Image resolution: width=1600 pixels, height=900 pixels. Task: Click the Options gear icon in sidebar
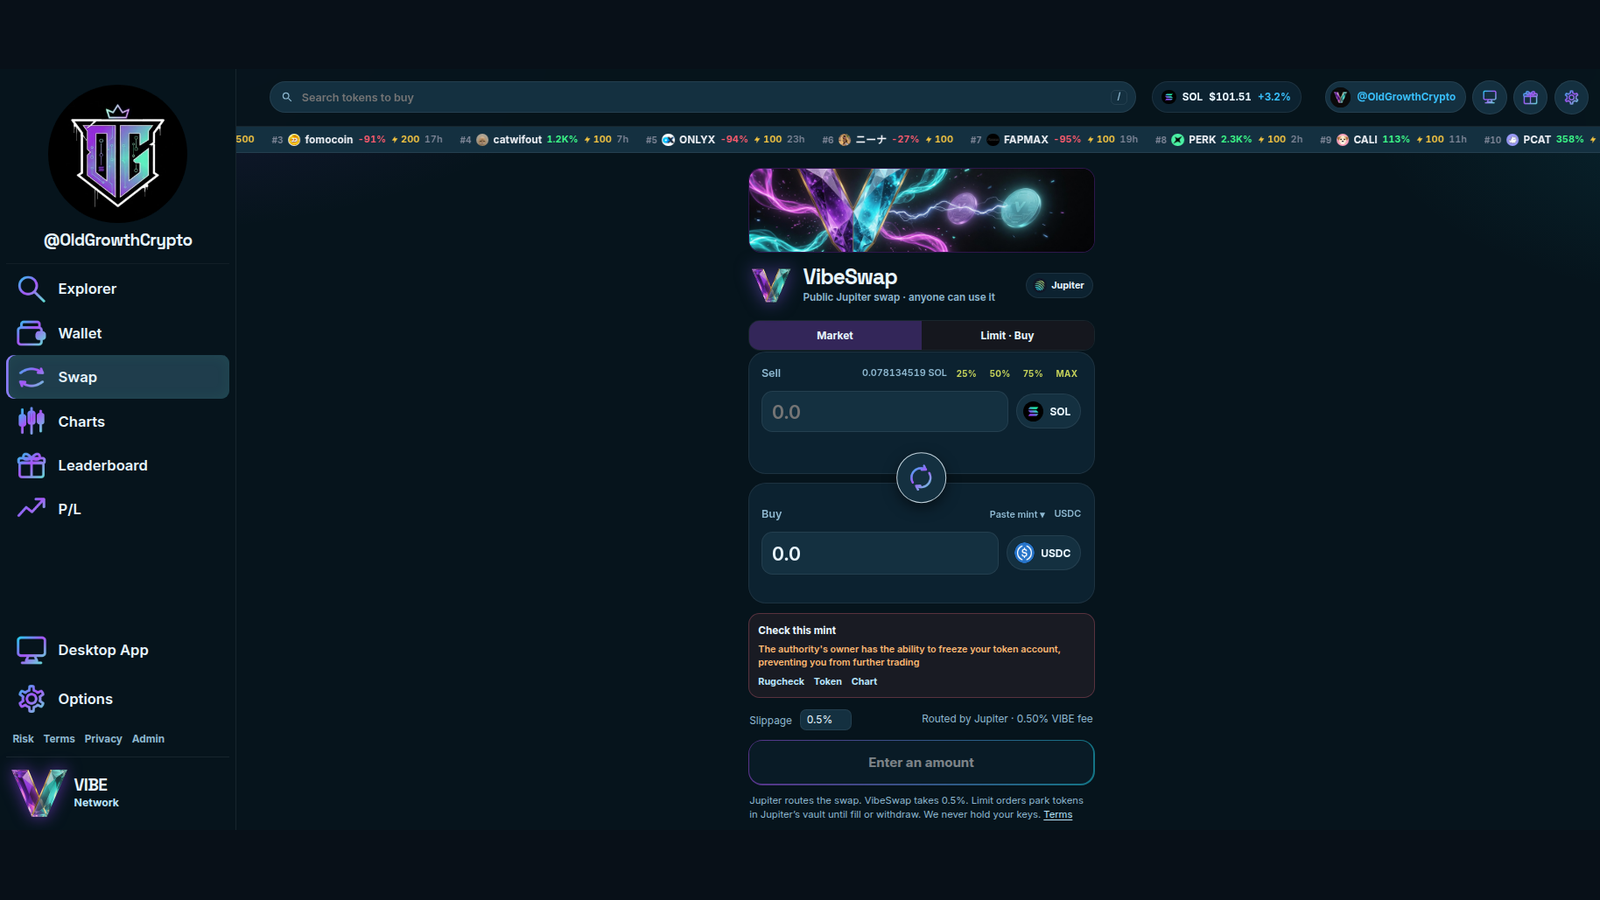pos(31,698)
